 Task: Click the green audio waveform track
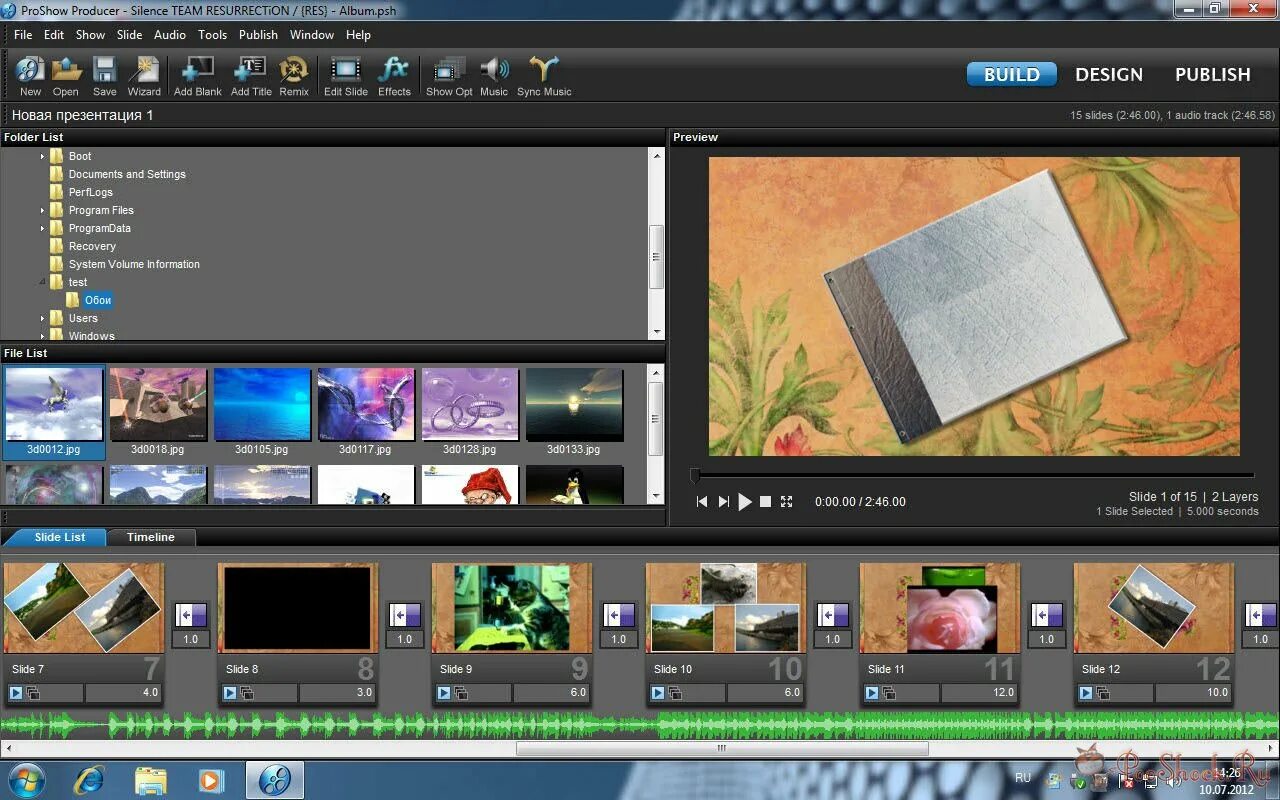[x=640, y=725]
